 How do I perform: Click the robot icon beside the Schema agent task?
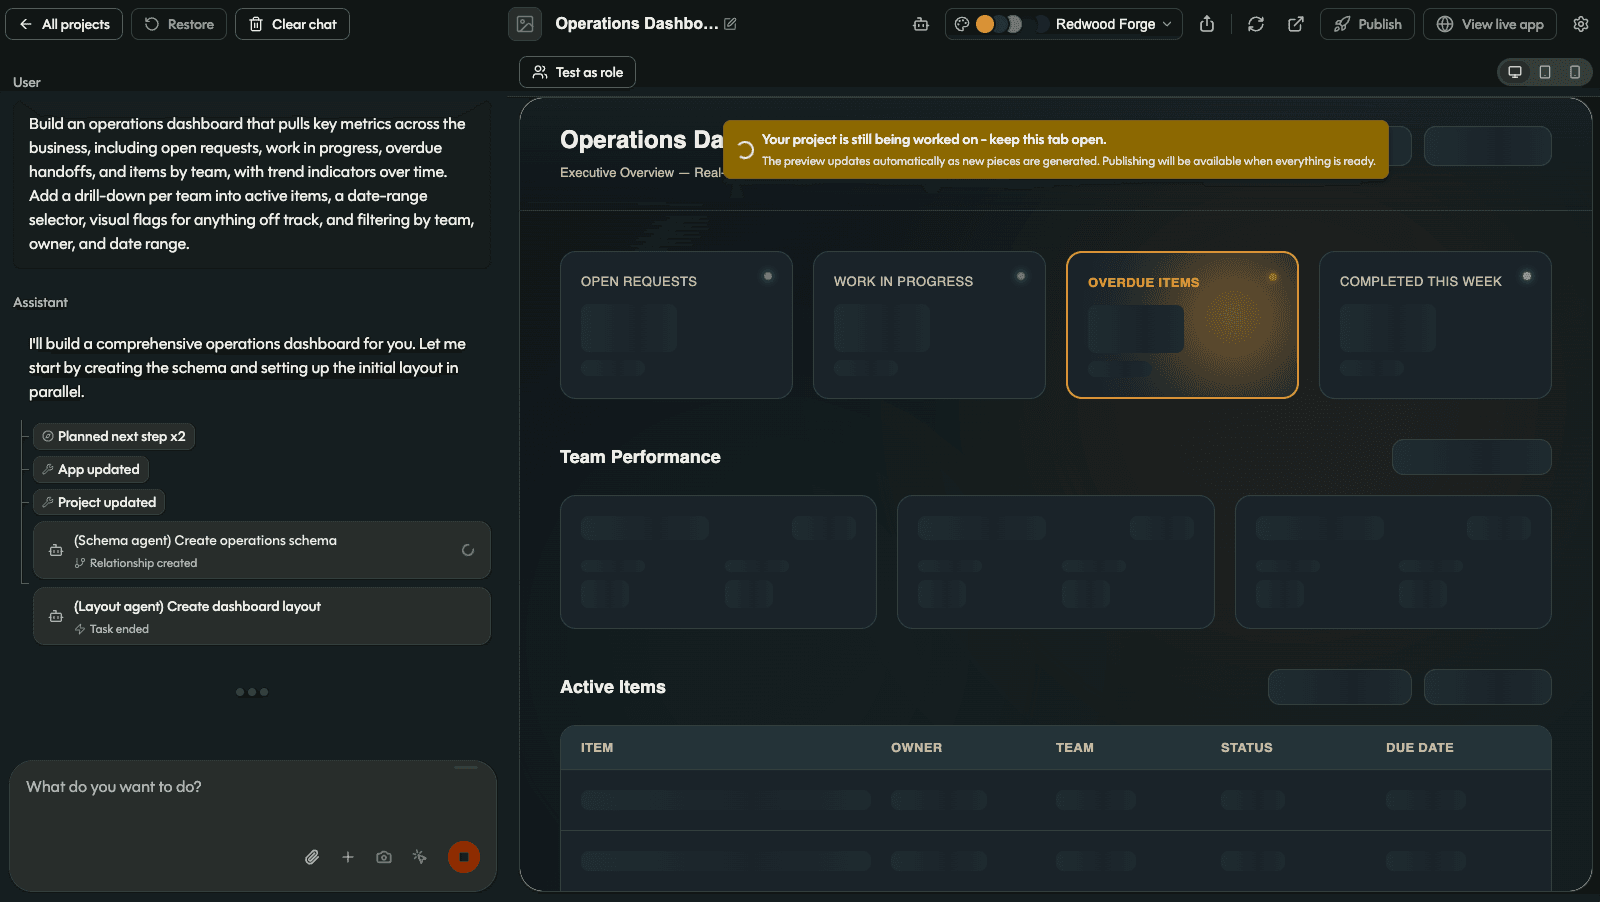(56, 550)
